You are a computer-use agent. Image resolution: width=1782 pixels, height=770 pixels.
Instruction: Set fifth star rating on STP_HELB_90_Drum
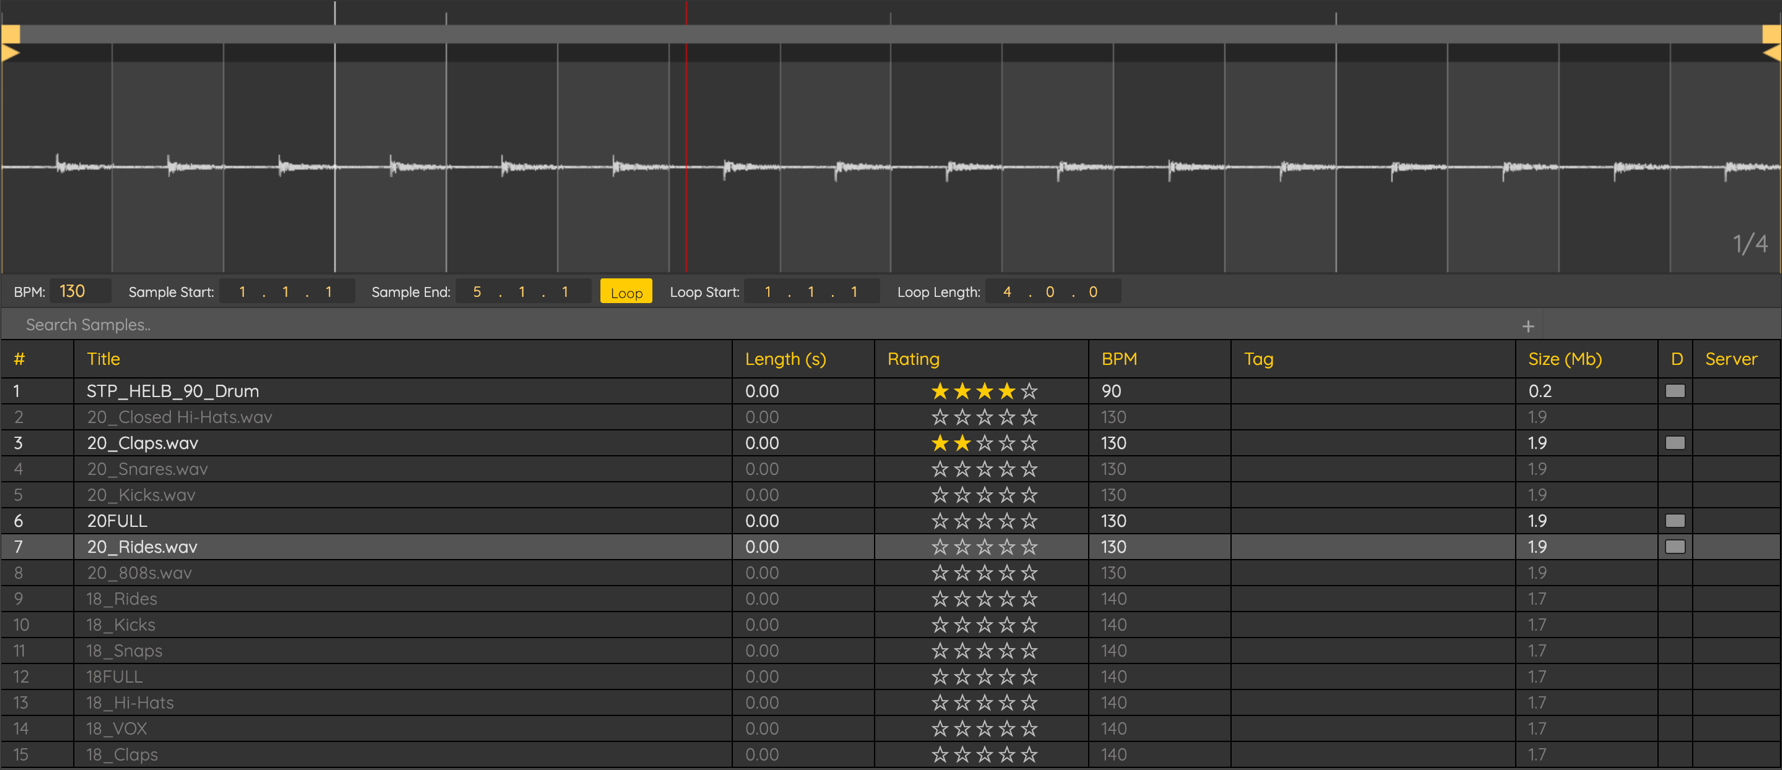1029,391
